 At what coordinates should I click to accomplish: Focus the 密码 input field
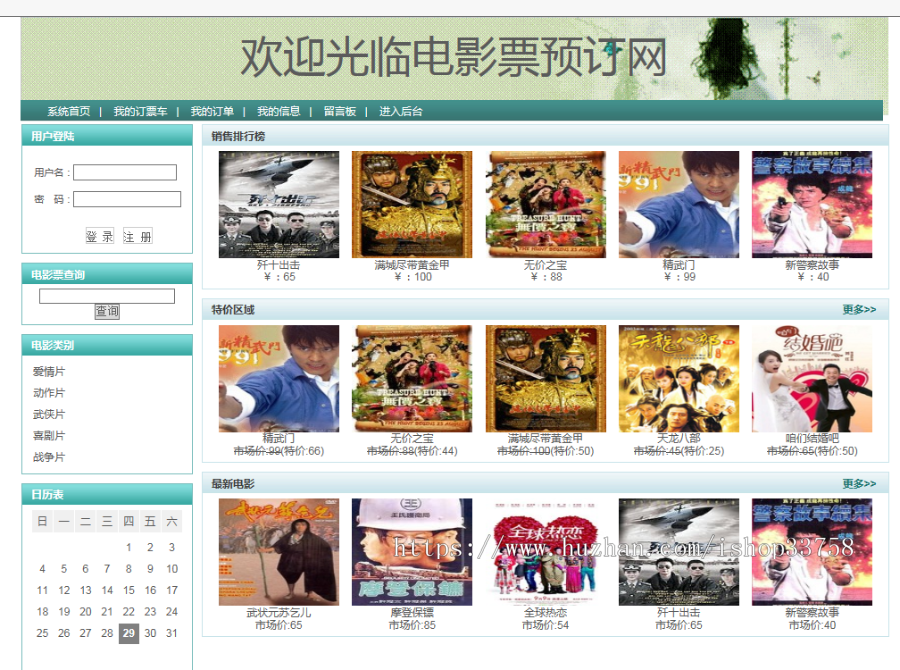click(x=127, y=199)
